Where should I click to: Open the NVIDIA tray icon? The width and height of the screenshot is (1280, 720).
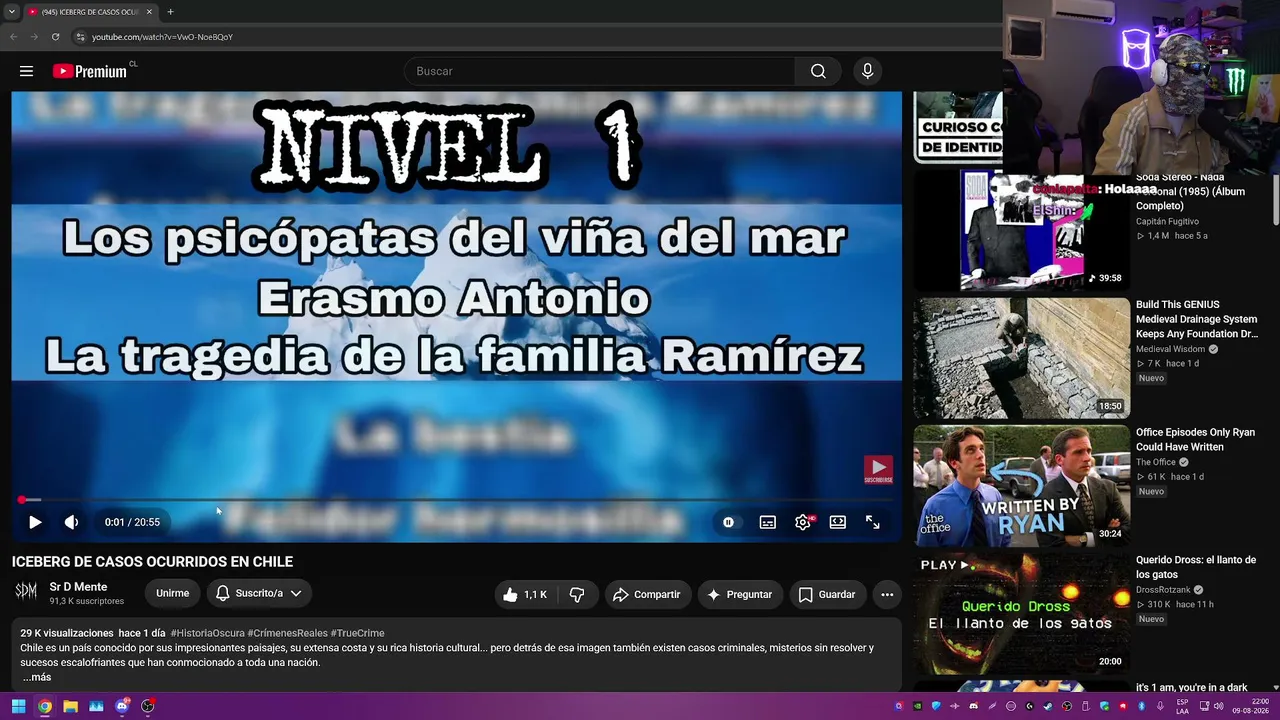pos(917,706)
